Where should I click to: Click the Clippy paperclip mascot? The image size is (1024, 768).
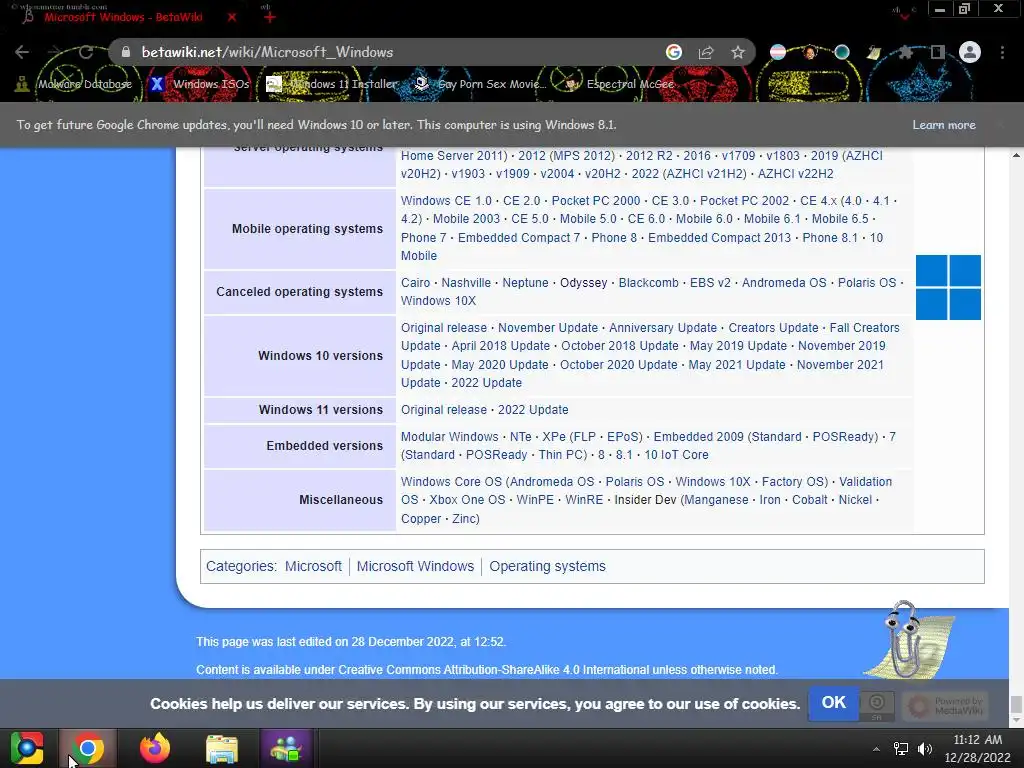click(x=906, y=640)
